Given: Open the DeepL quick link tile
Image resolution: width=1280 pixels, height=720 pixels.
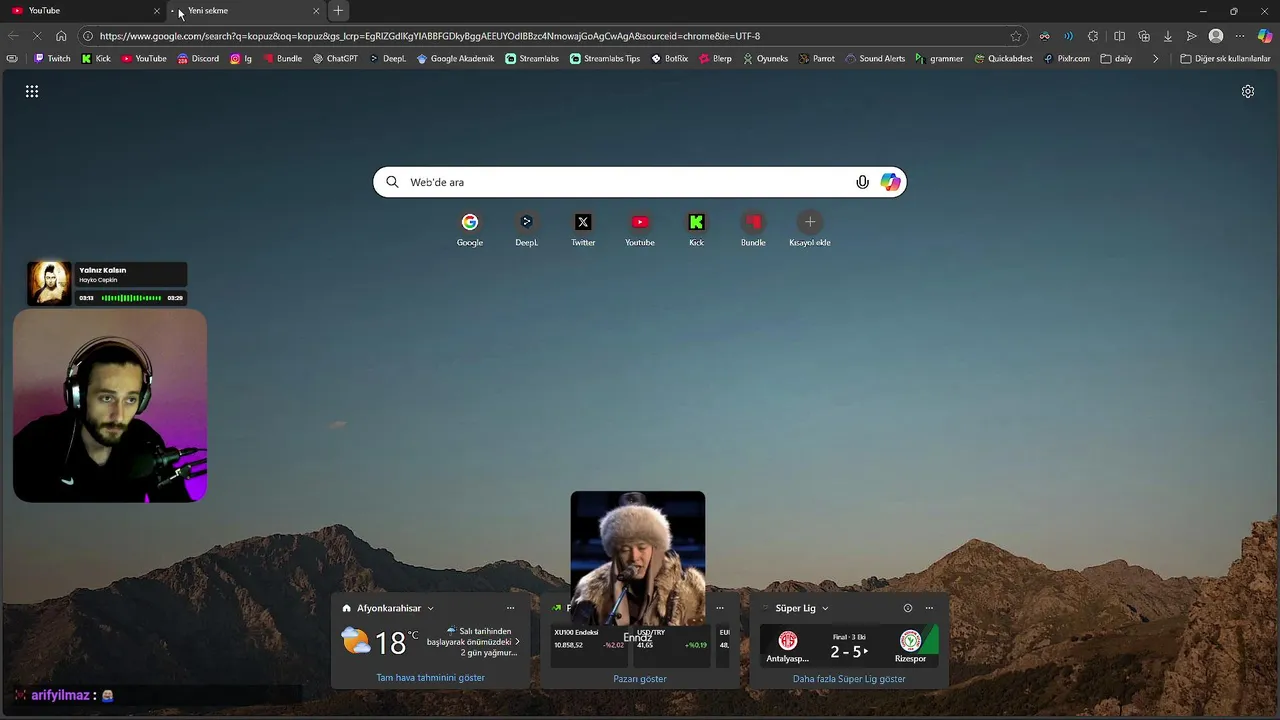Looking at the screenshot, I should 526,229.
